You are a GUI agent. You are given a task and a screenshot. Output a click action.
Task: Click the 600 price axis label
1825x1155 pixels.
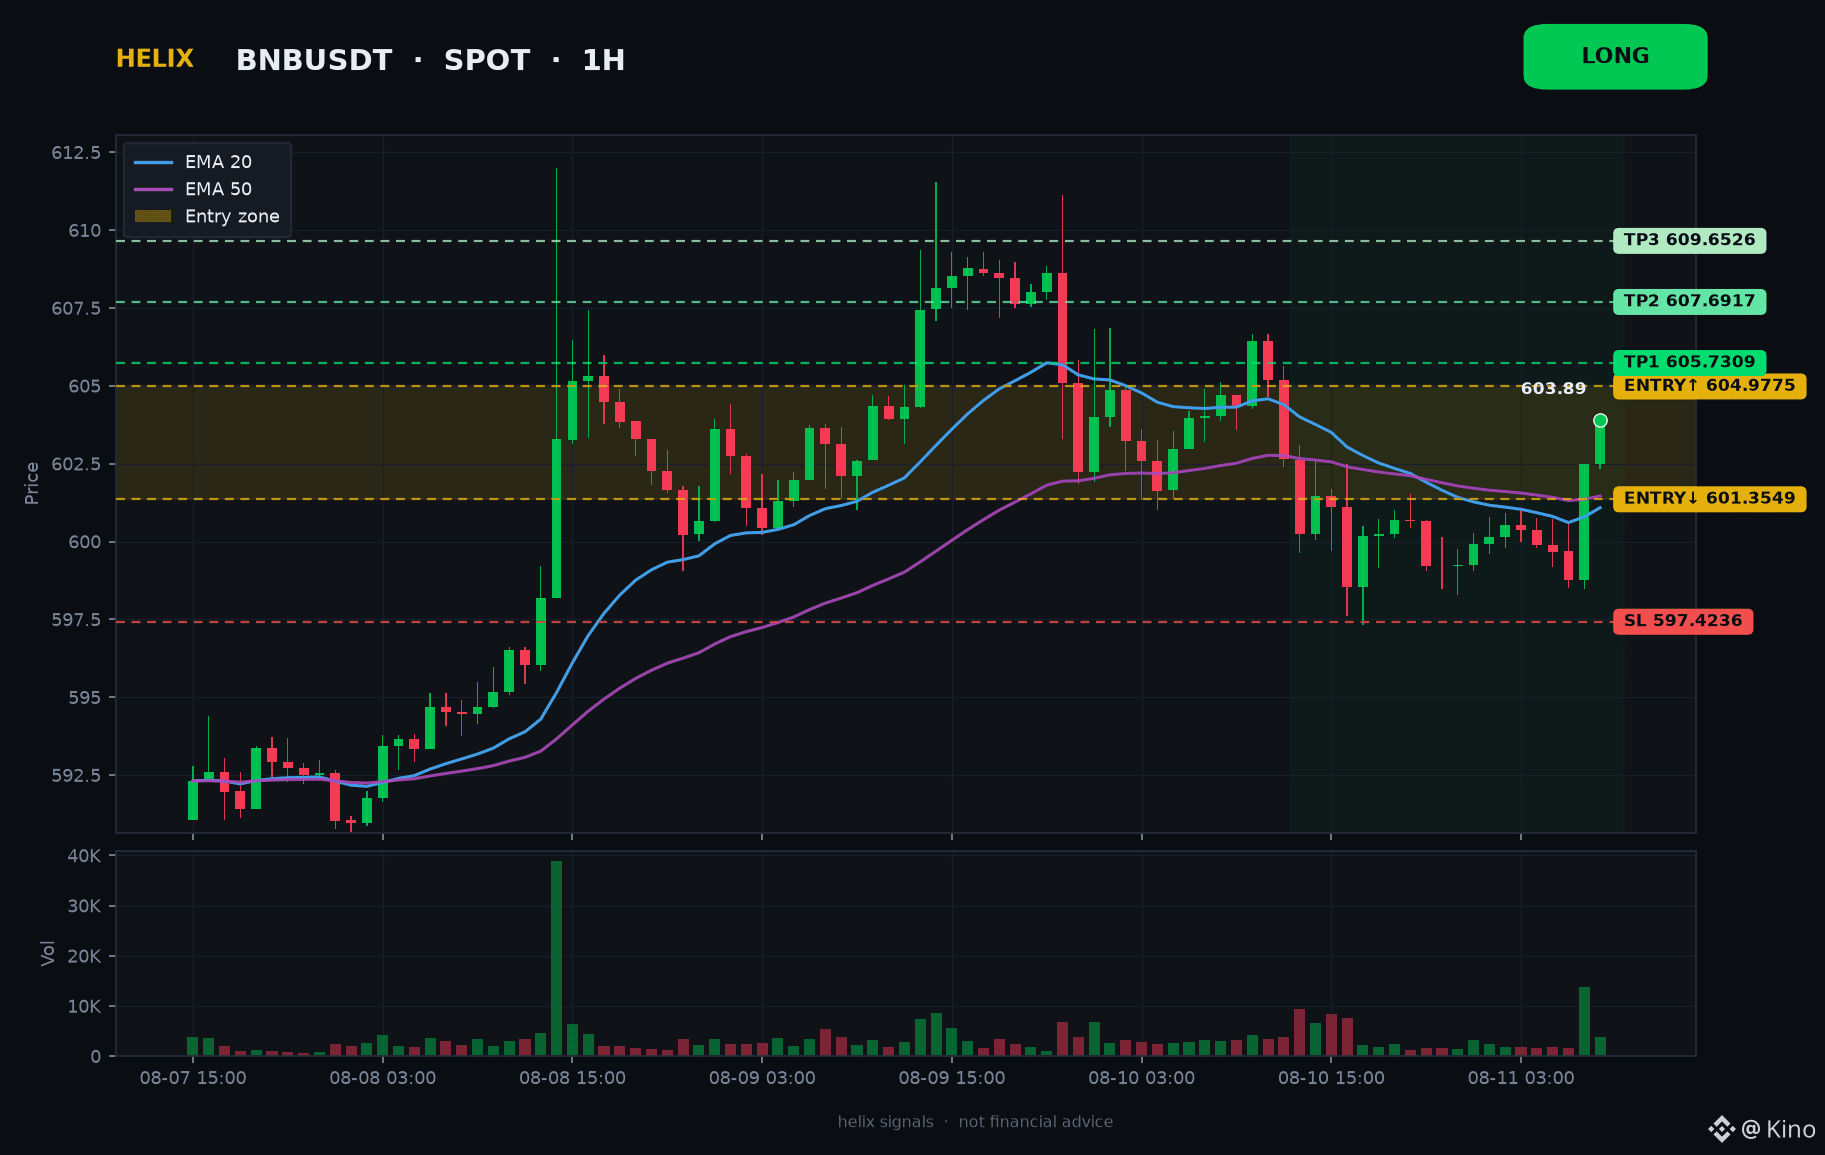(85, 542)
